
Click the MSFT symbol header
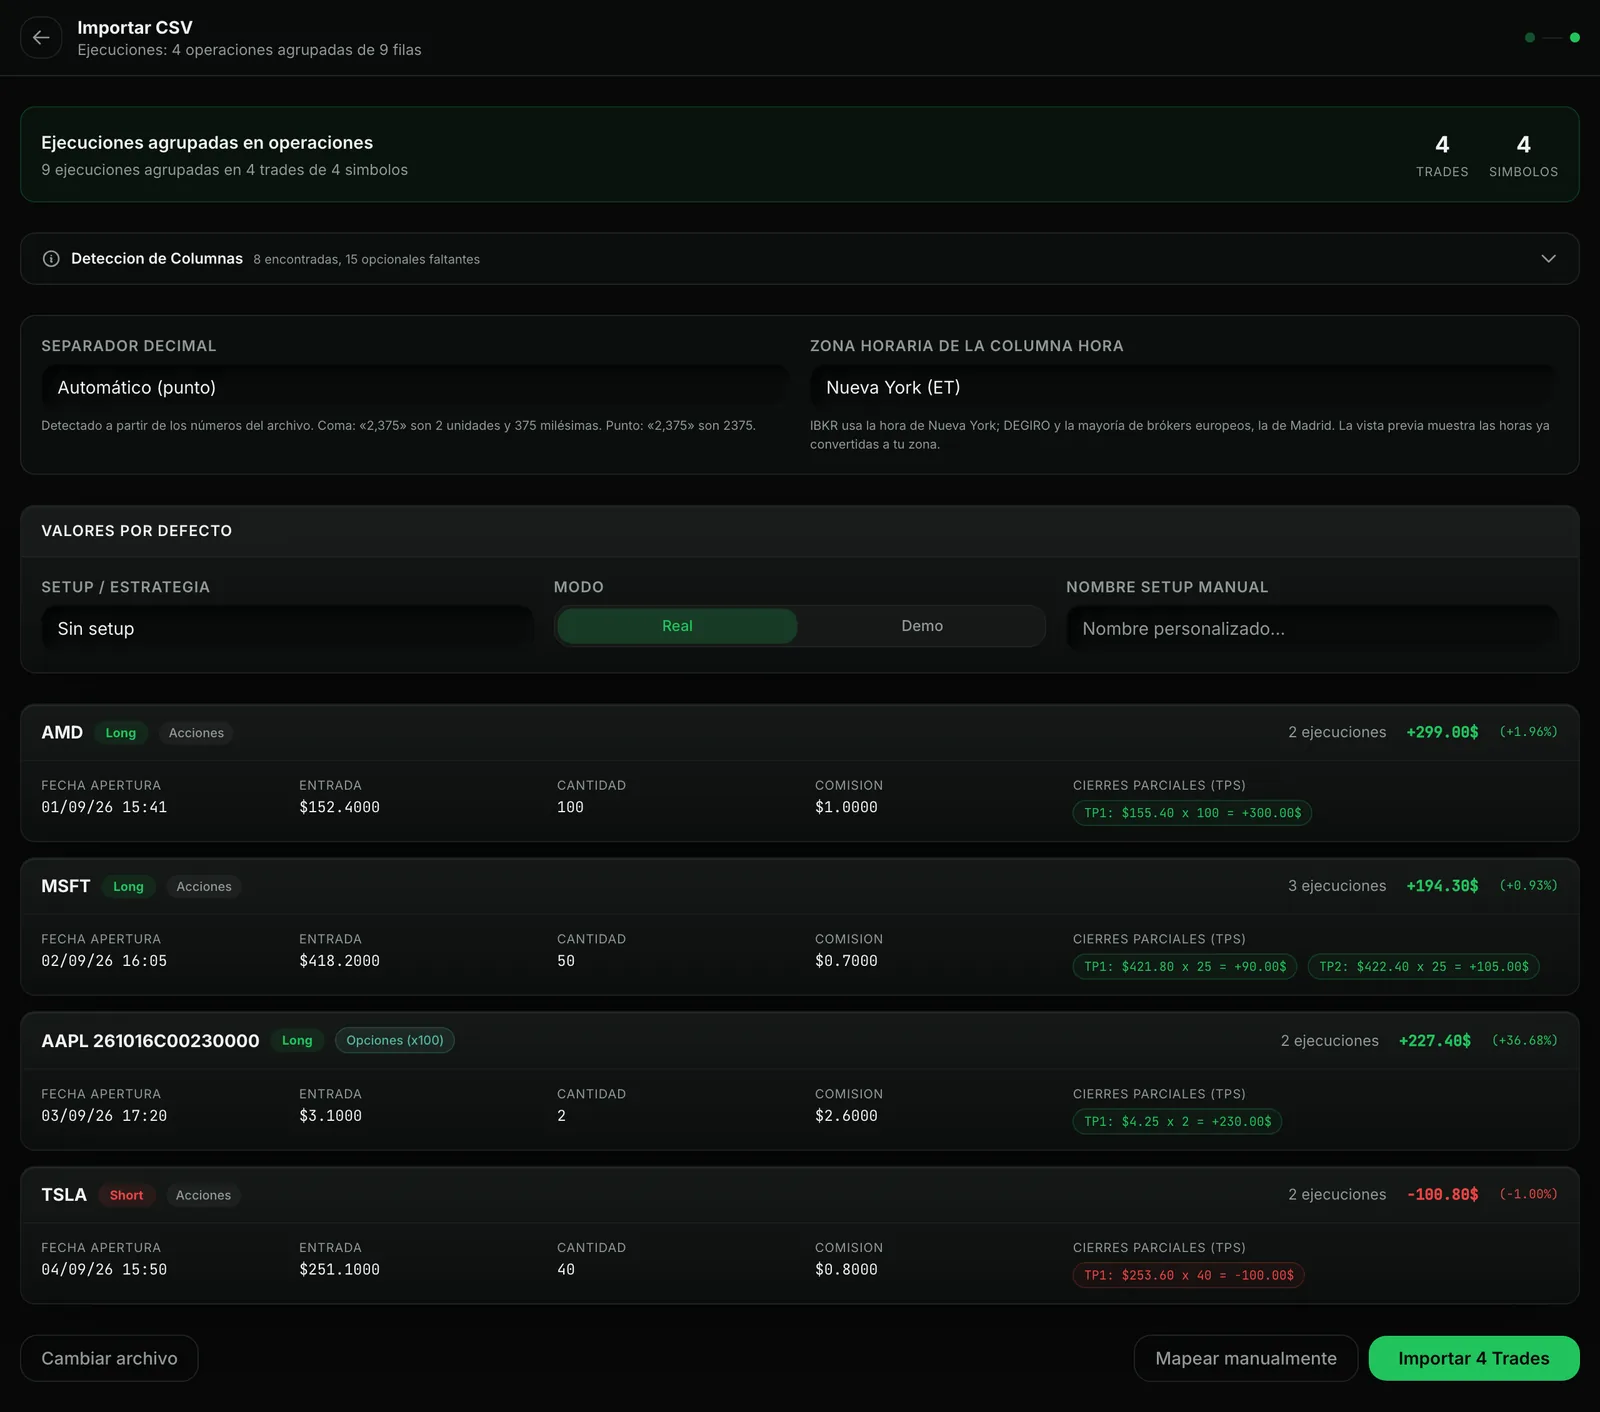66,886
